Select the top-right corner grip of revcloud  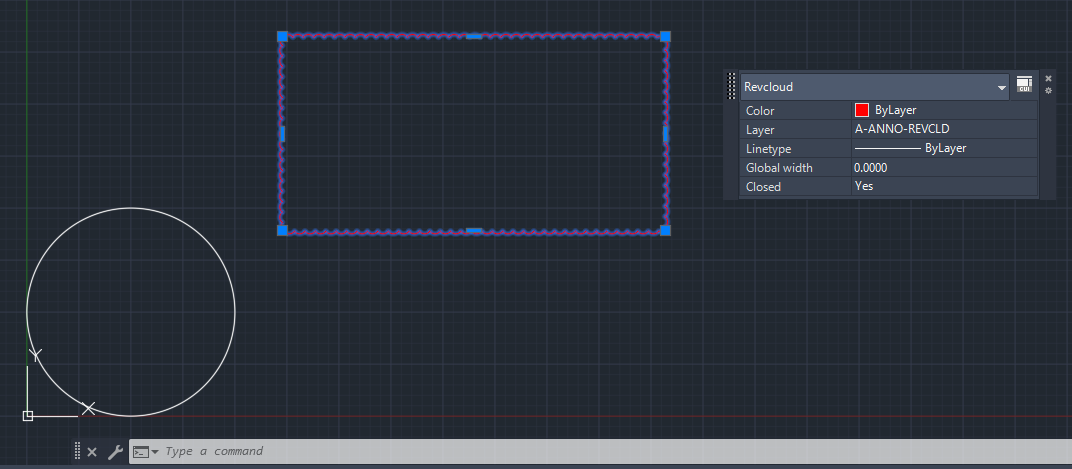click(665, 36)
